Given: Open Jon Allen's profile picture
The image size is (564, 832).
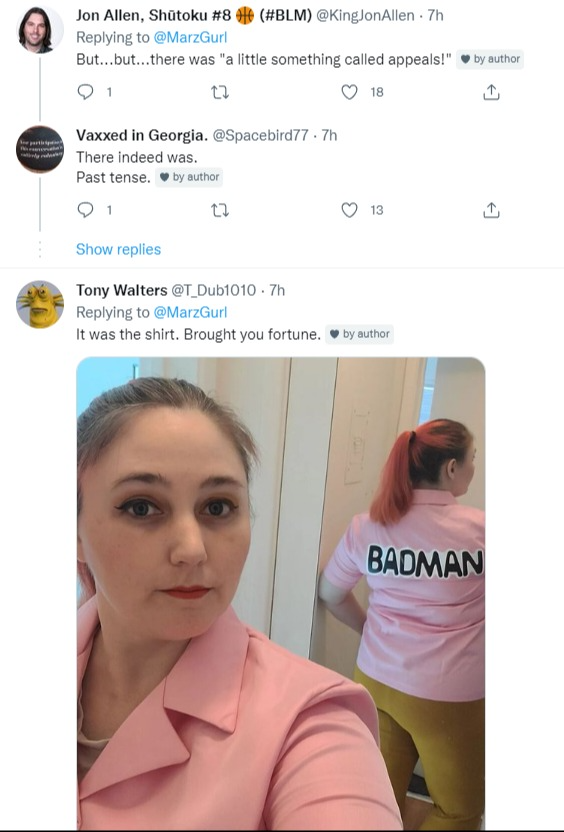Looking at the screenshot, I should click(x=40, y=30).
